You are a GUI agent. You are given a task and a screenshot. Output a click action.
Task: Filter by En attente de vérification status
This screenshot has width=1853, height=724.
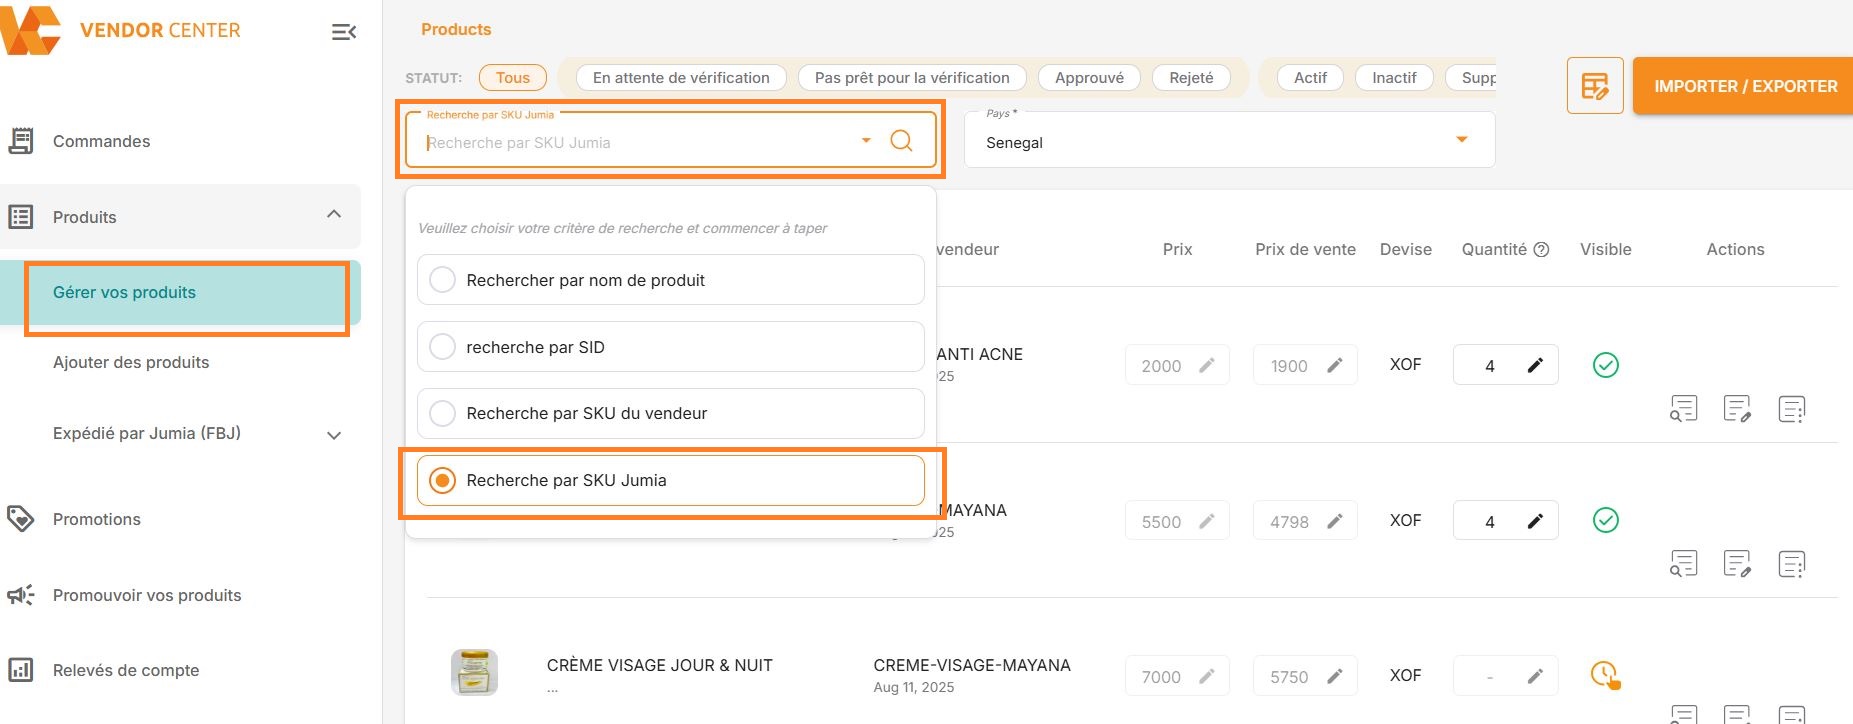coord(681,78)
